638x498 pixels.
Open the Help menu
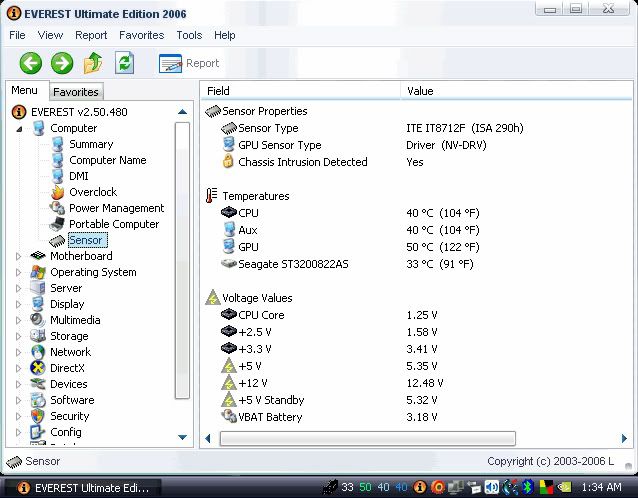click(x=225, y=35)
